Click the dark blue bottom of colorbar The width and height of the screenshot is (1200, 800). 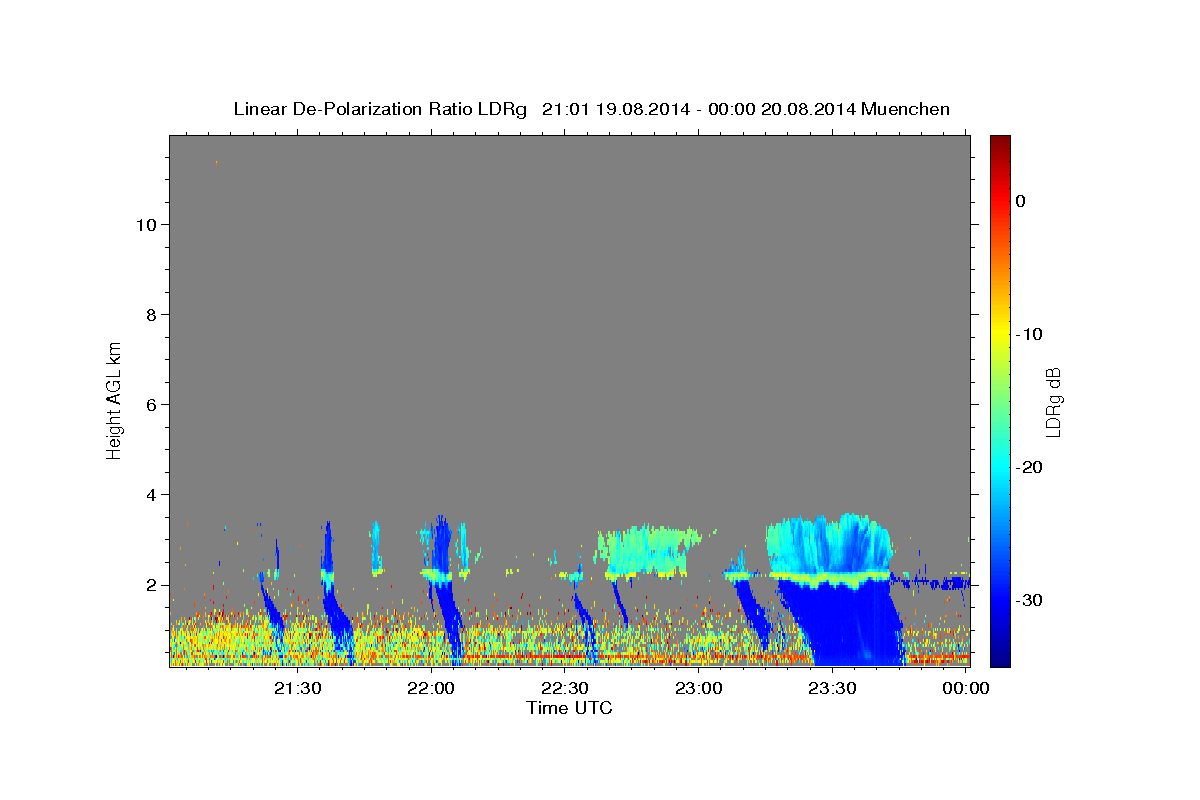tap(1000, 655)
